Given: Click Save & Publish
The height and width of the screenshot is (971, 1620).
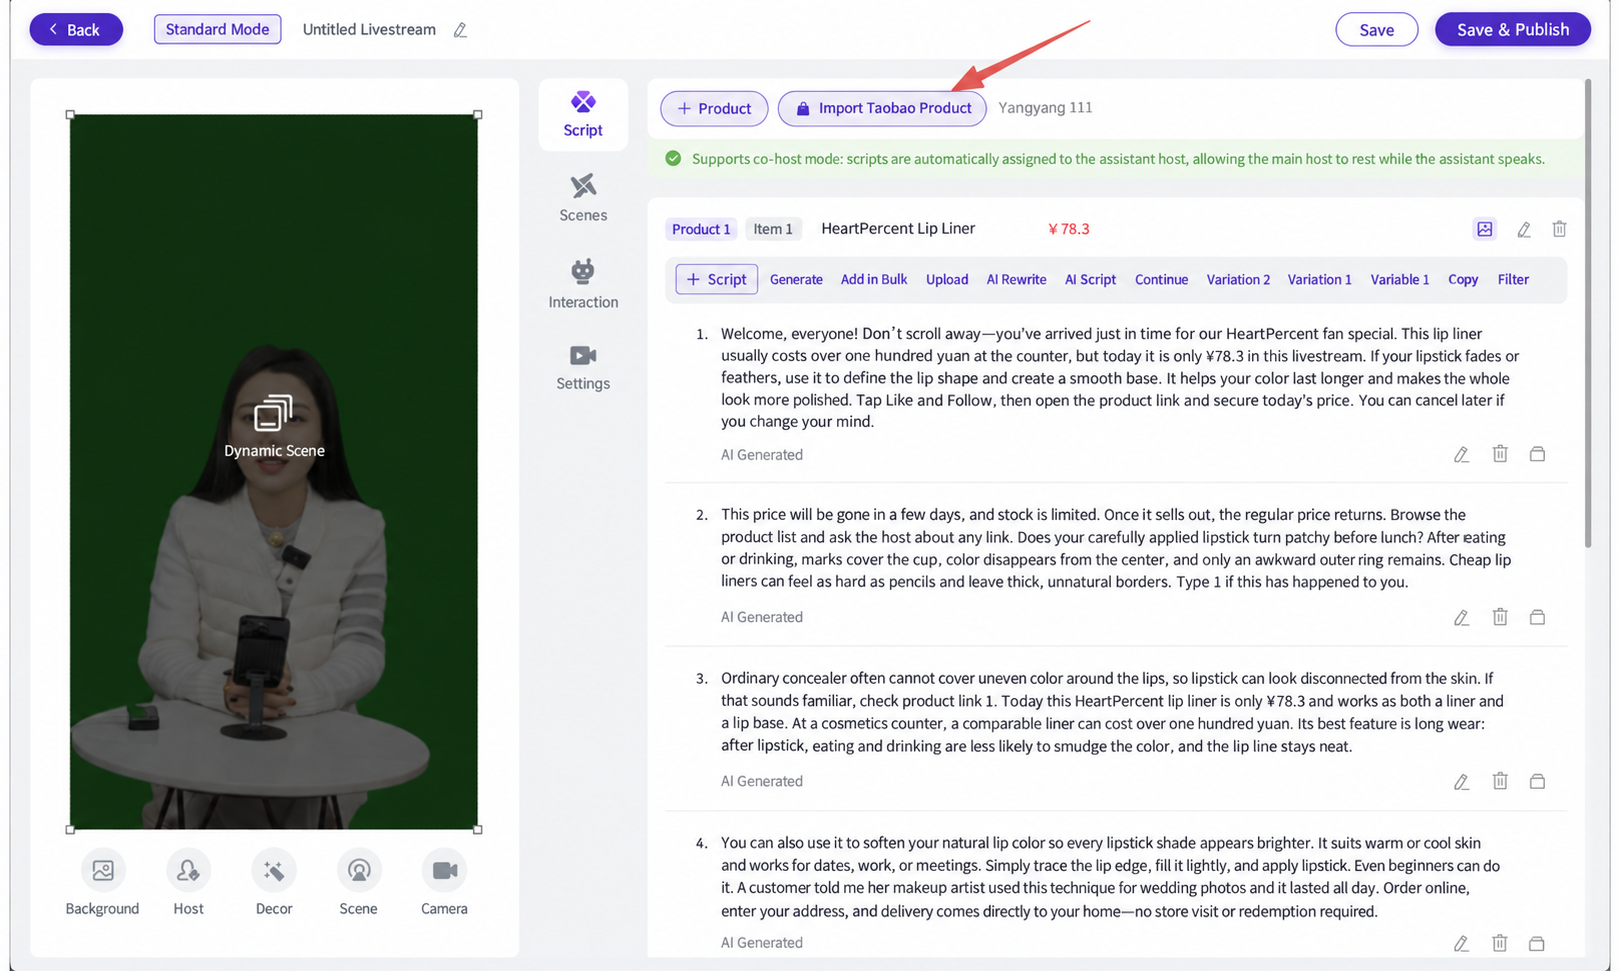Looking at the screenshot, I should pyautogui.click(x=1512, y=29).
